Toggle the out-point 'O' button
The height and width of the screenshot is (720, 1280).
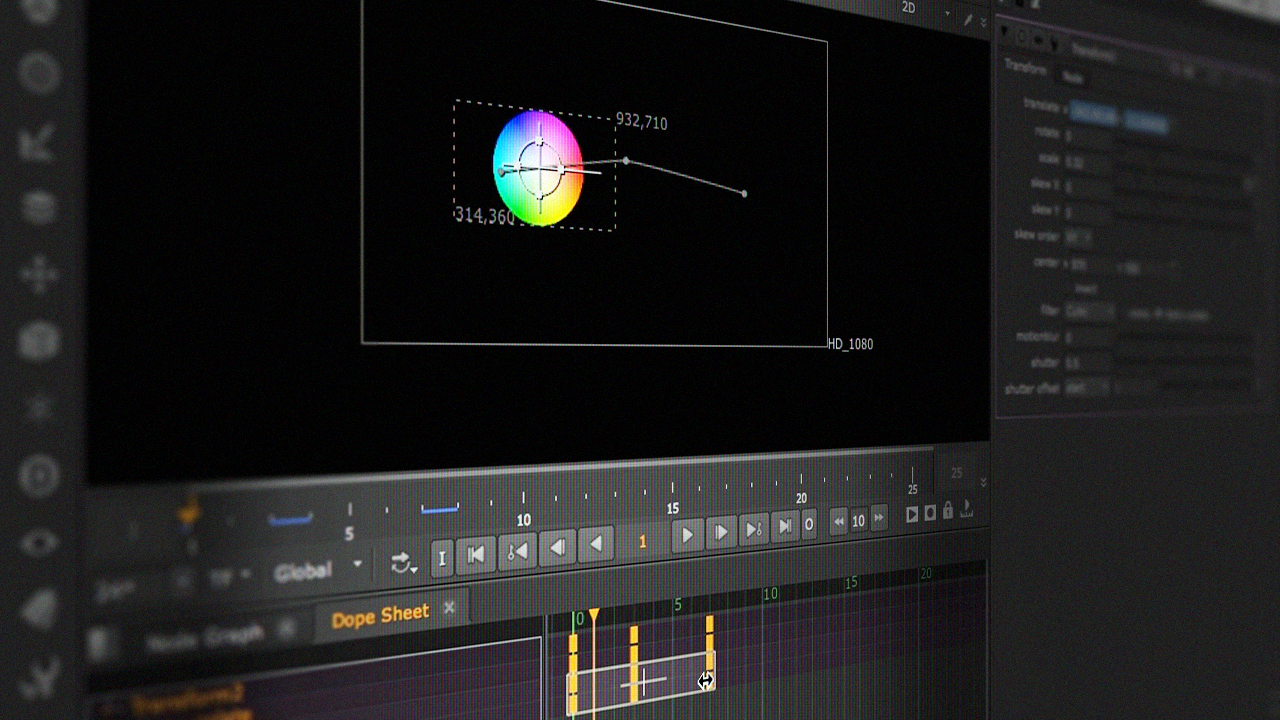click(x=809, y=524)
